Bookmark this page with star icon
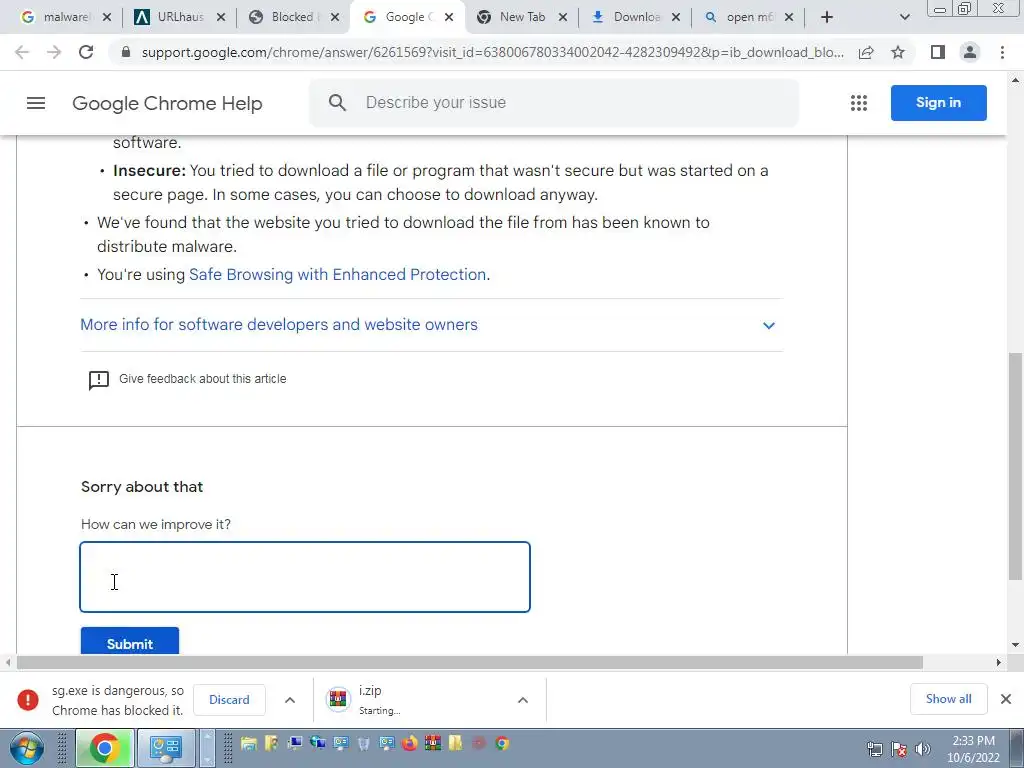Screen dimensions: 1024x768 (x=899, y=52)
